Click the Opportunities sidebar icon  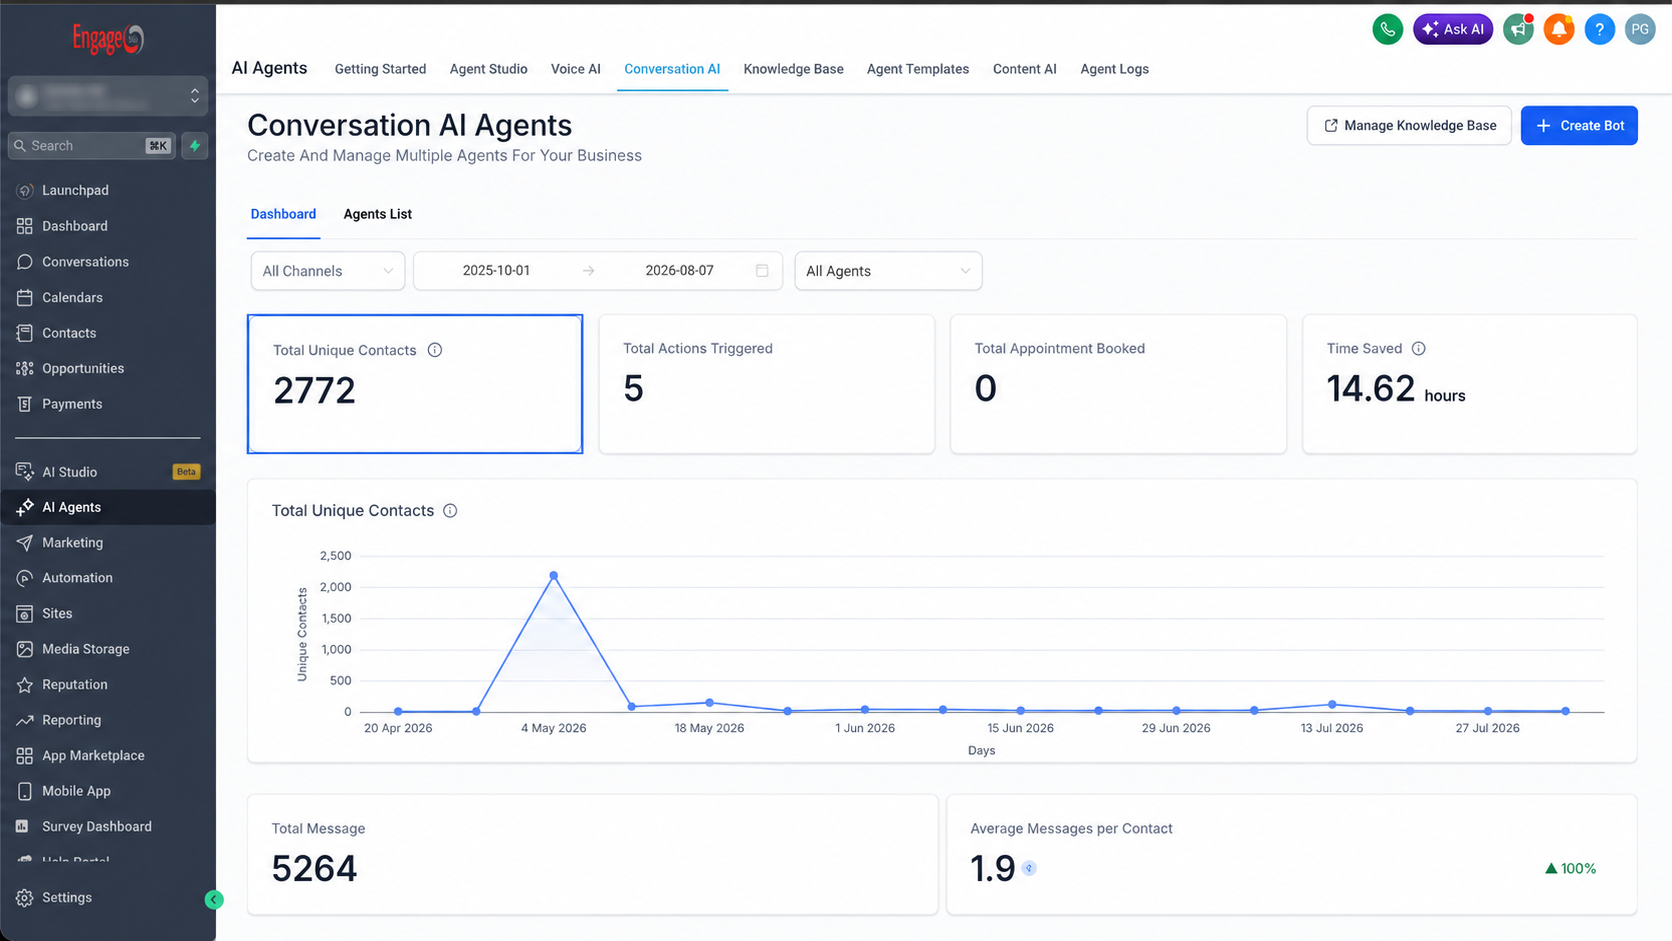coord(25,368)
